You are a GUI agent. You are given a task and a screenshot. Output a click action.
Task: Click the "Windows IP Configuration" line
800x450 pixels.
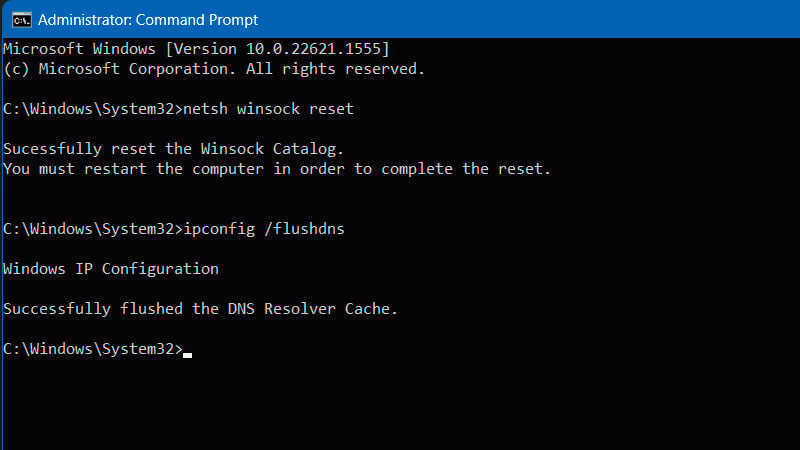(111, 269)
